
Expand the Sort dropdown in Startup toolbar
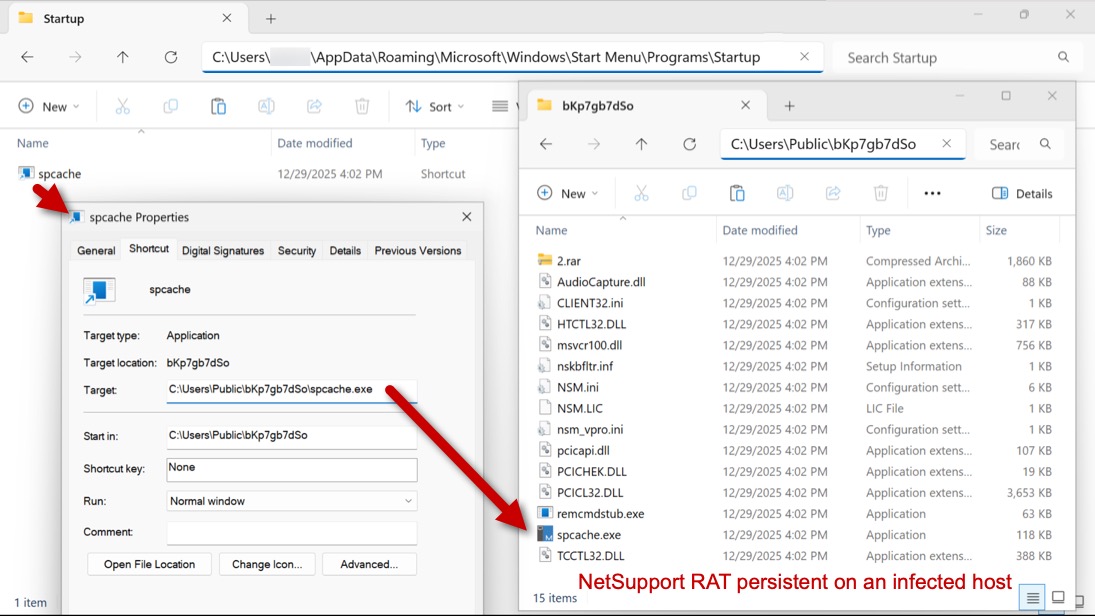click(x=435, y=107)
